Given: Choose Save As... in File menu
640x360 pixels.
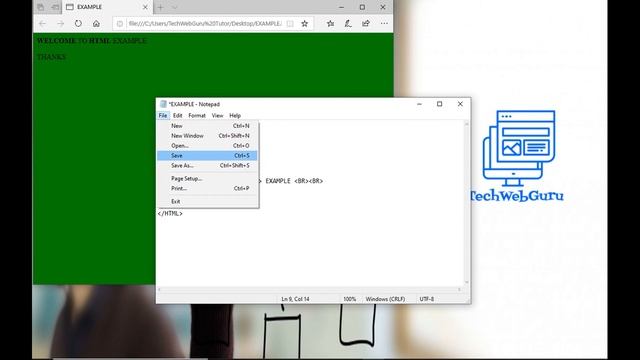Looking at the screenshot, I should [207, 165].
